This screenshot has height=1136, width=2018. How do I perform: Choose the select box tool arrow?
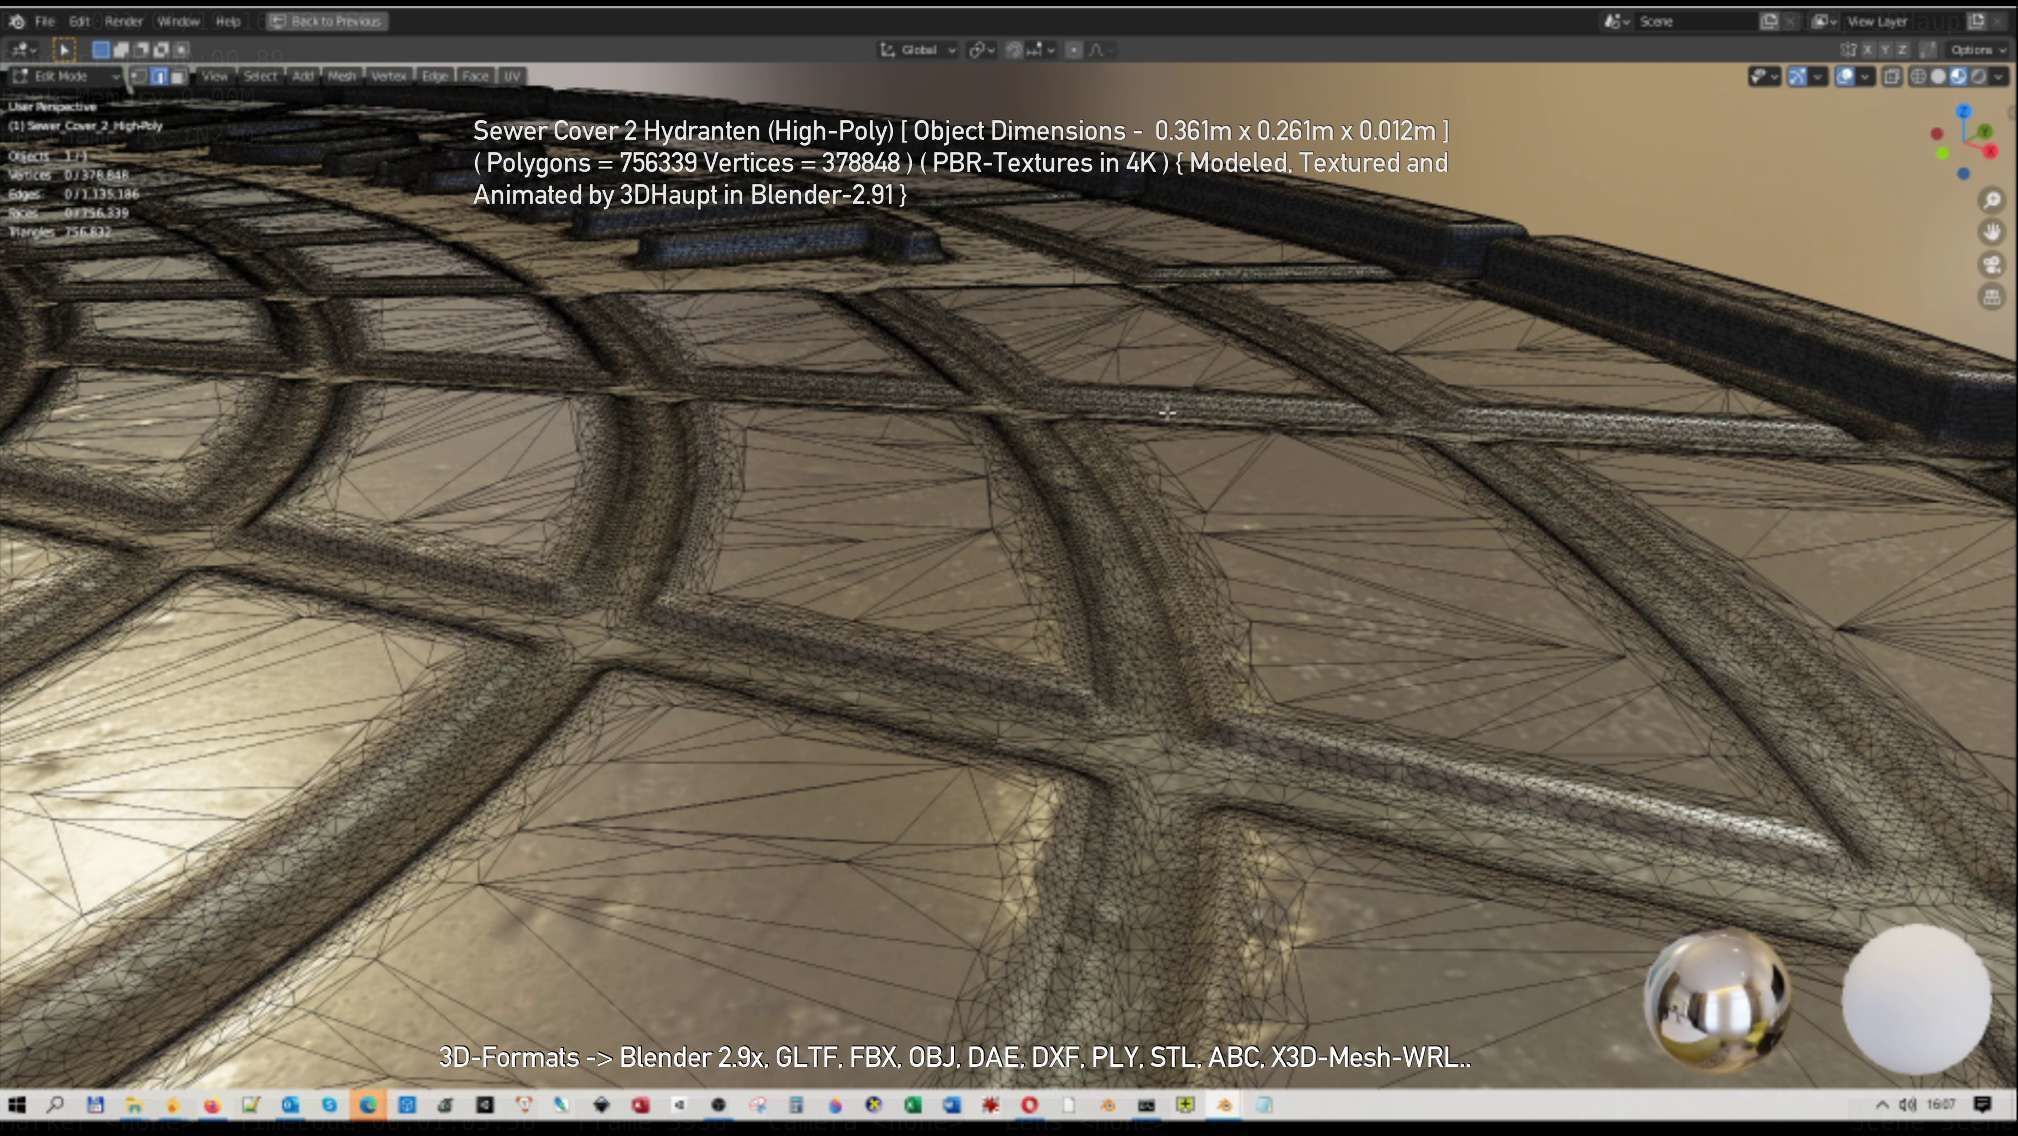click(x=63, y=49)
